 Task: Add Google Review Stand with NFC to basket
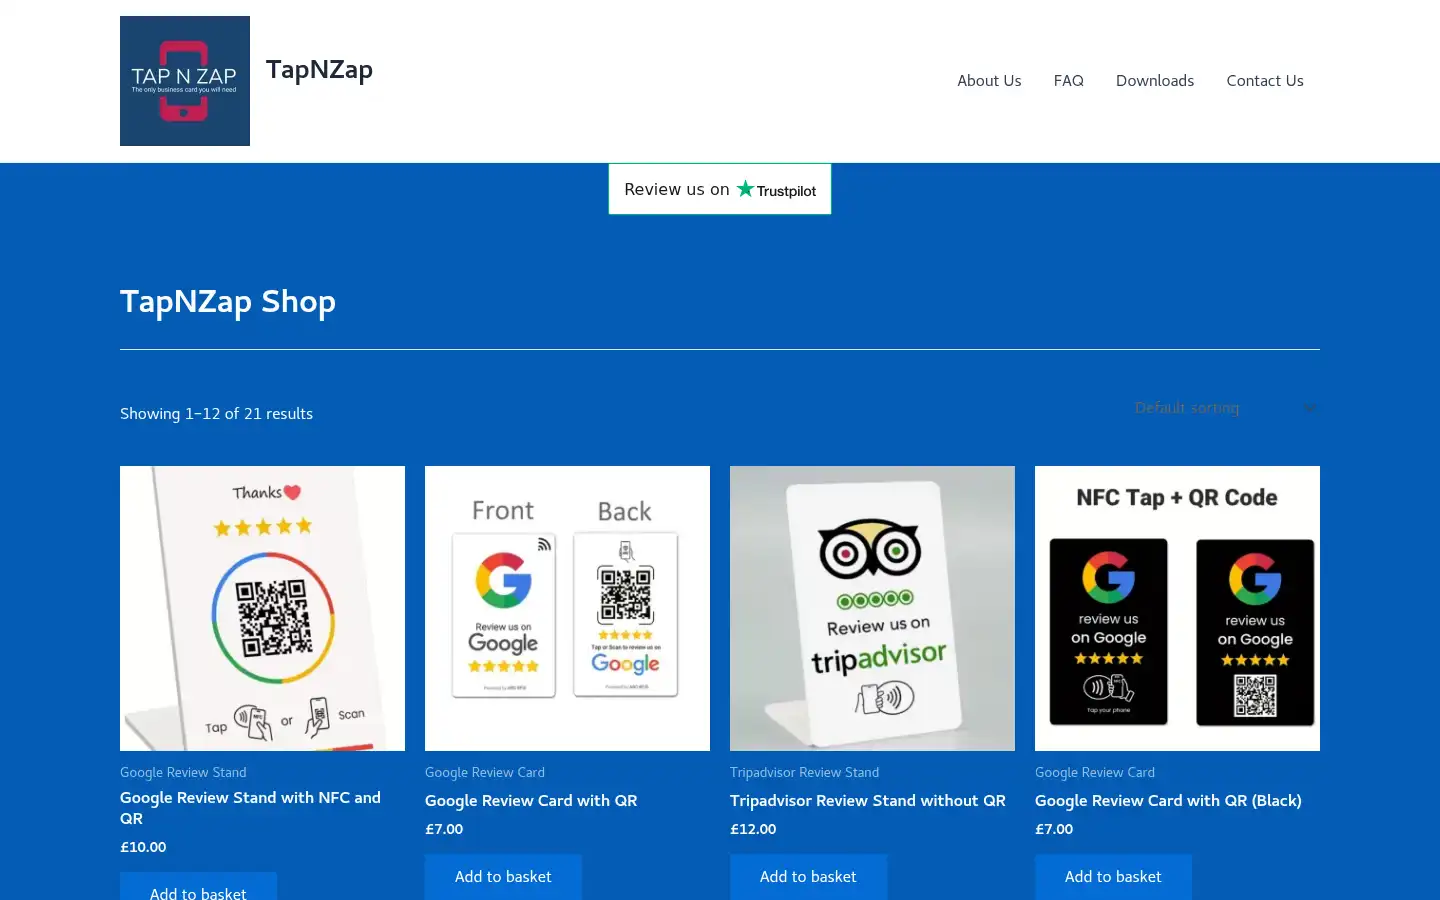click(198, 887)
